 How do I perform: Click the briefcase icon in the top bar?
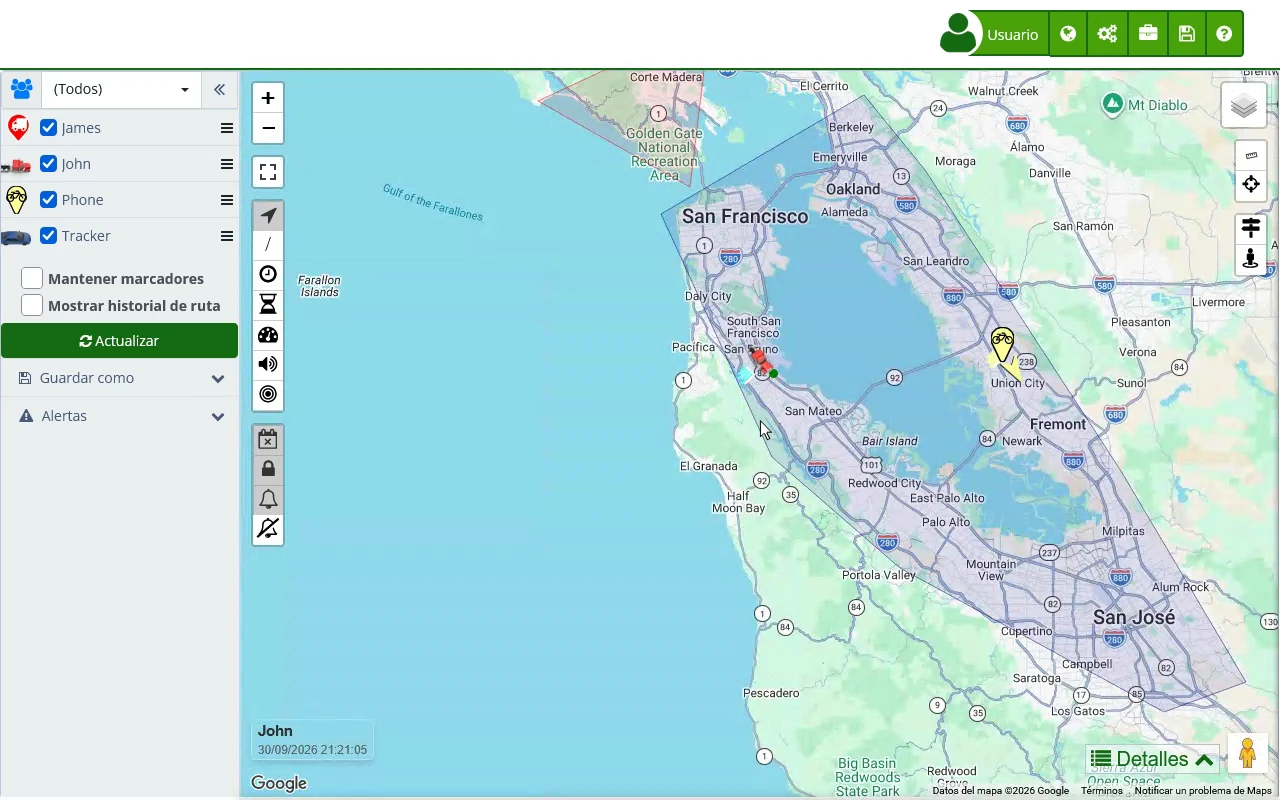[1147, 34]
